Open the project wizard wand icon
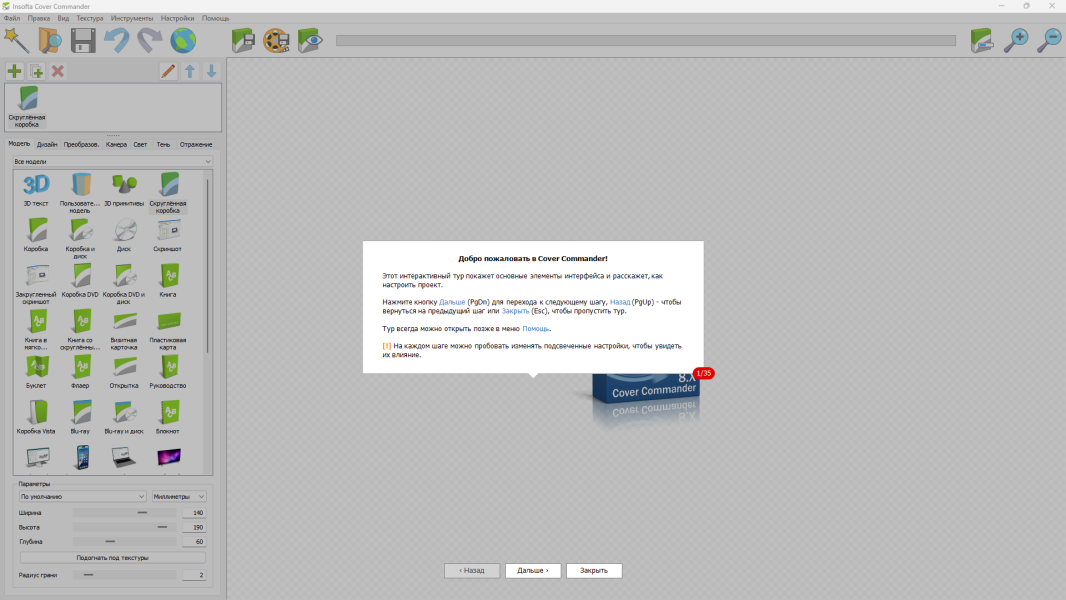Viewport: 1066px width, 600px height. pos(16,41)
